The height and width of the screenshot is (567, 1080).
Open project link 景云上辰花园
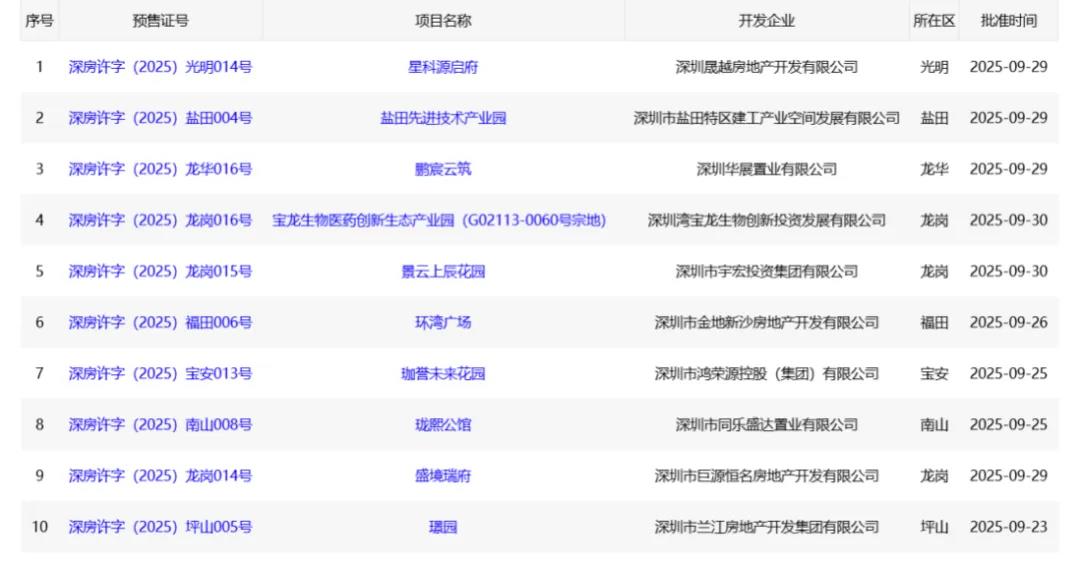coord(443,271)
